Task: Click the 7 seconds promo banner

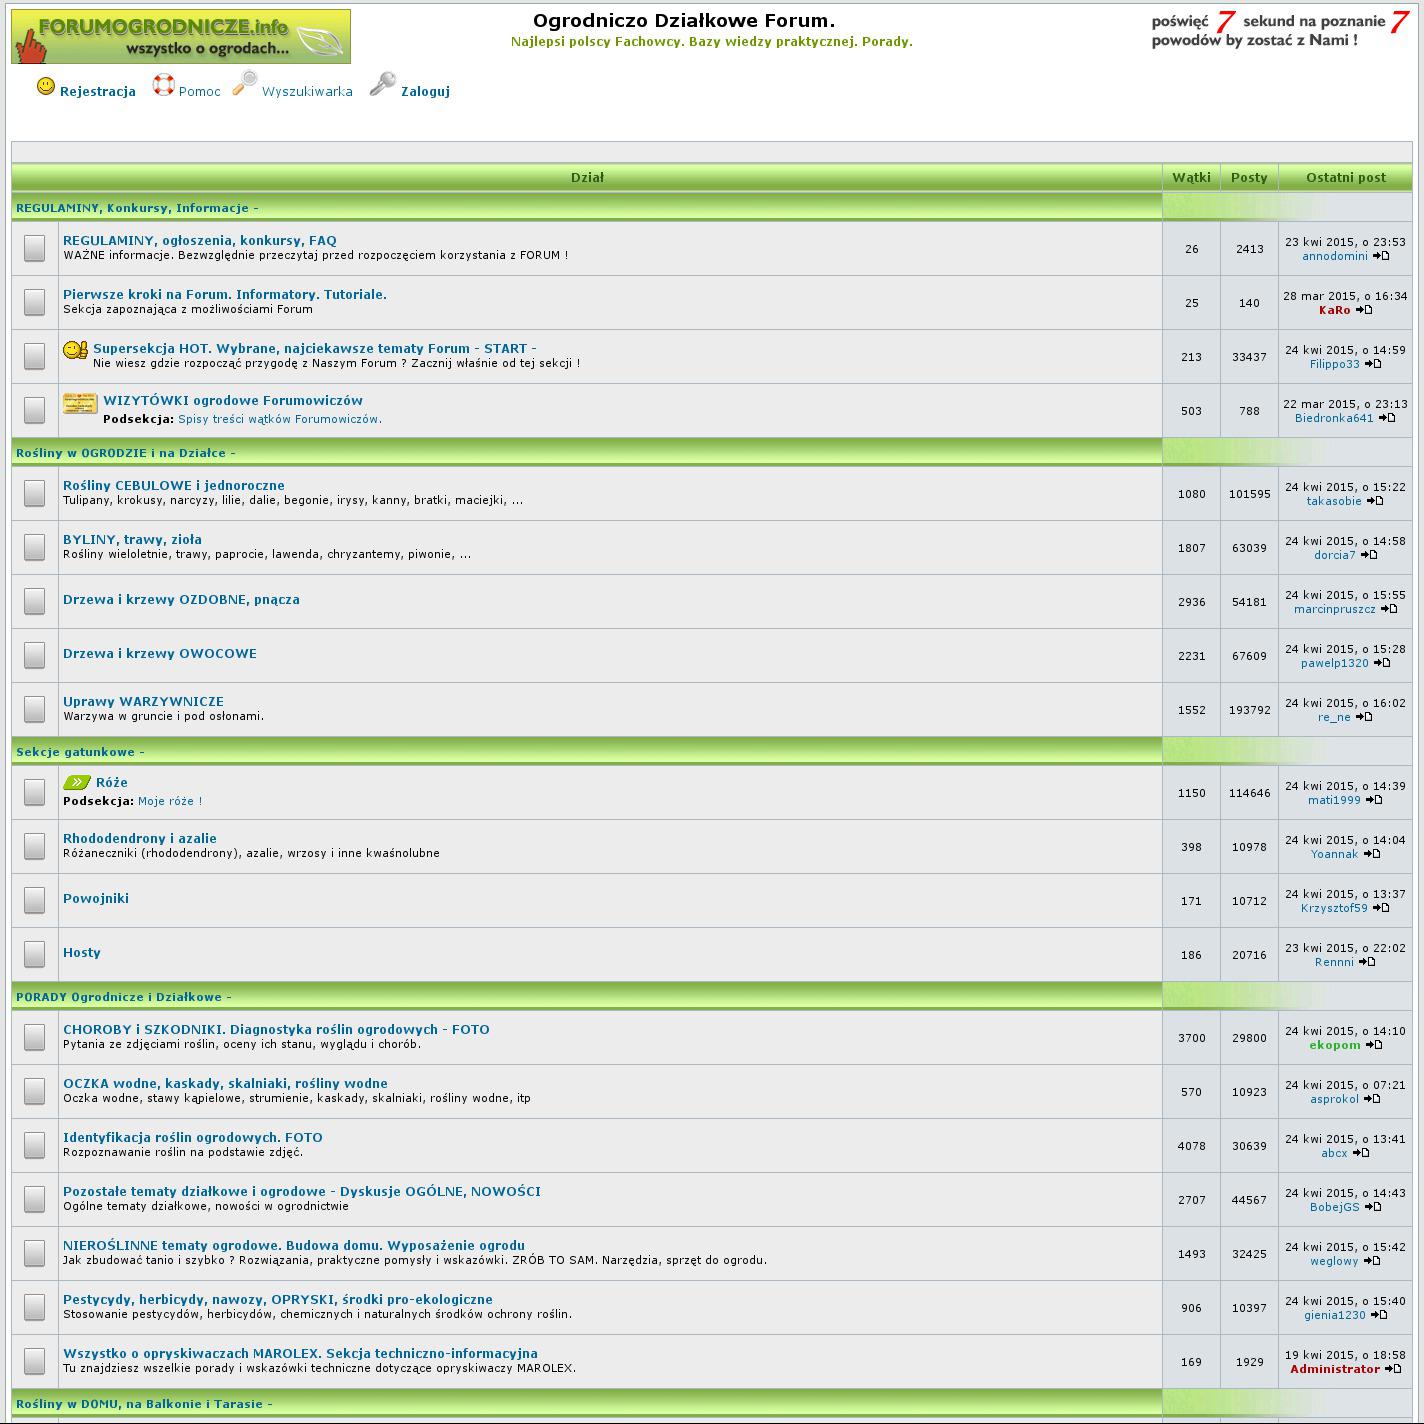Action: (1279, 29)
